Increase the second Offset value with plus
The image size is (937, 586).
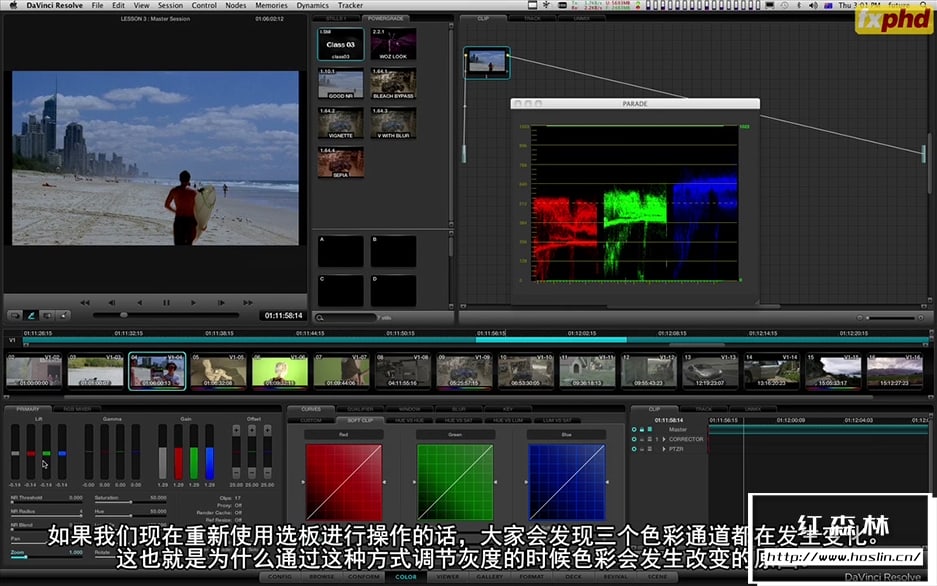[x=252, y=430]
